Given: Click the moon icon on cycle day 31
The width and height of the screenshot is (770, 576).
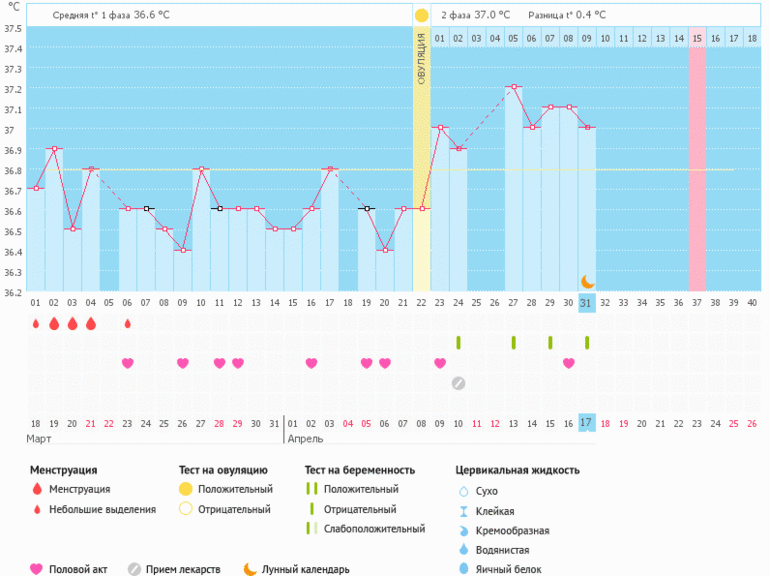Looking at the screenshot, I should [588, 282].
